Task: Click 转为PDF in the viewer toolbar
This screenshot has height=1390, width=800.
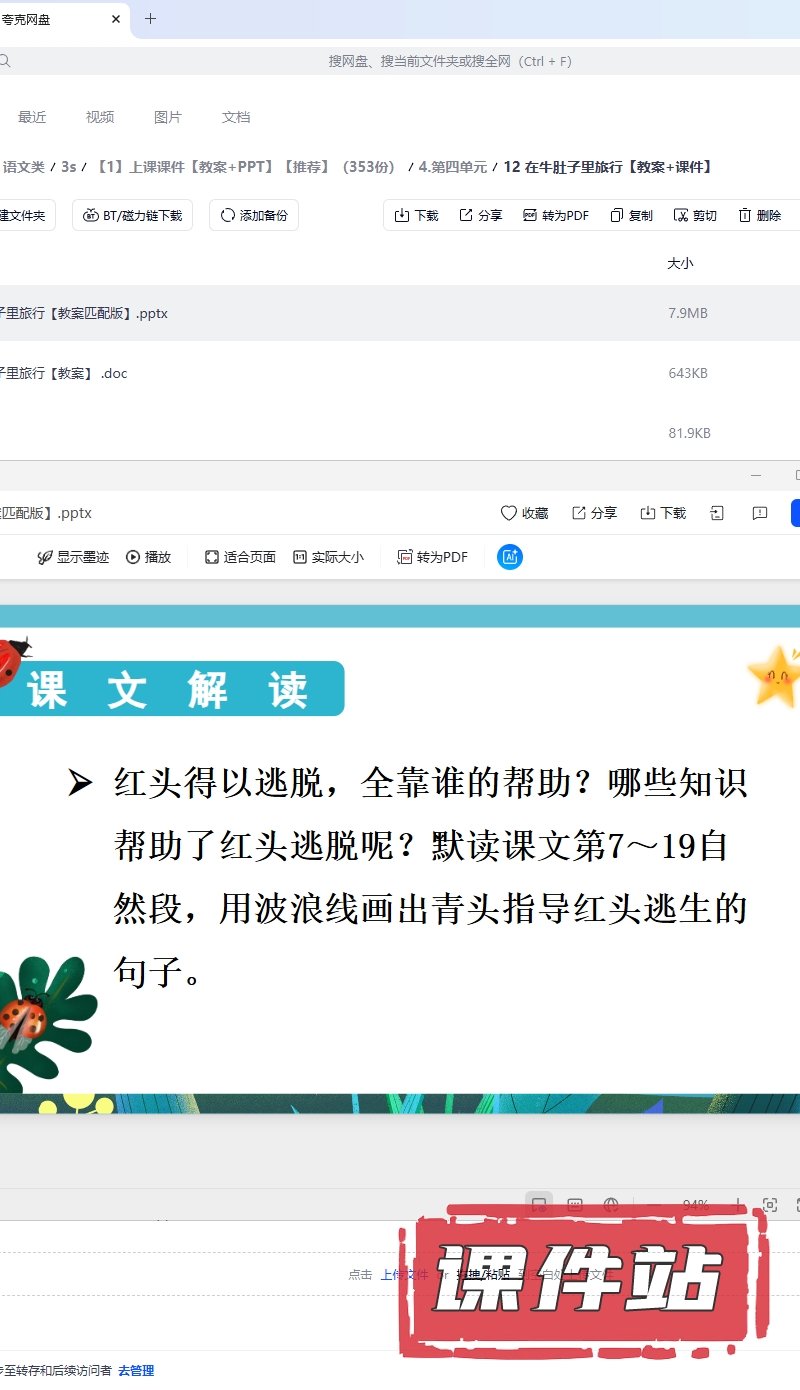Action: (x=432, y=557)
